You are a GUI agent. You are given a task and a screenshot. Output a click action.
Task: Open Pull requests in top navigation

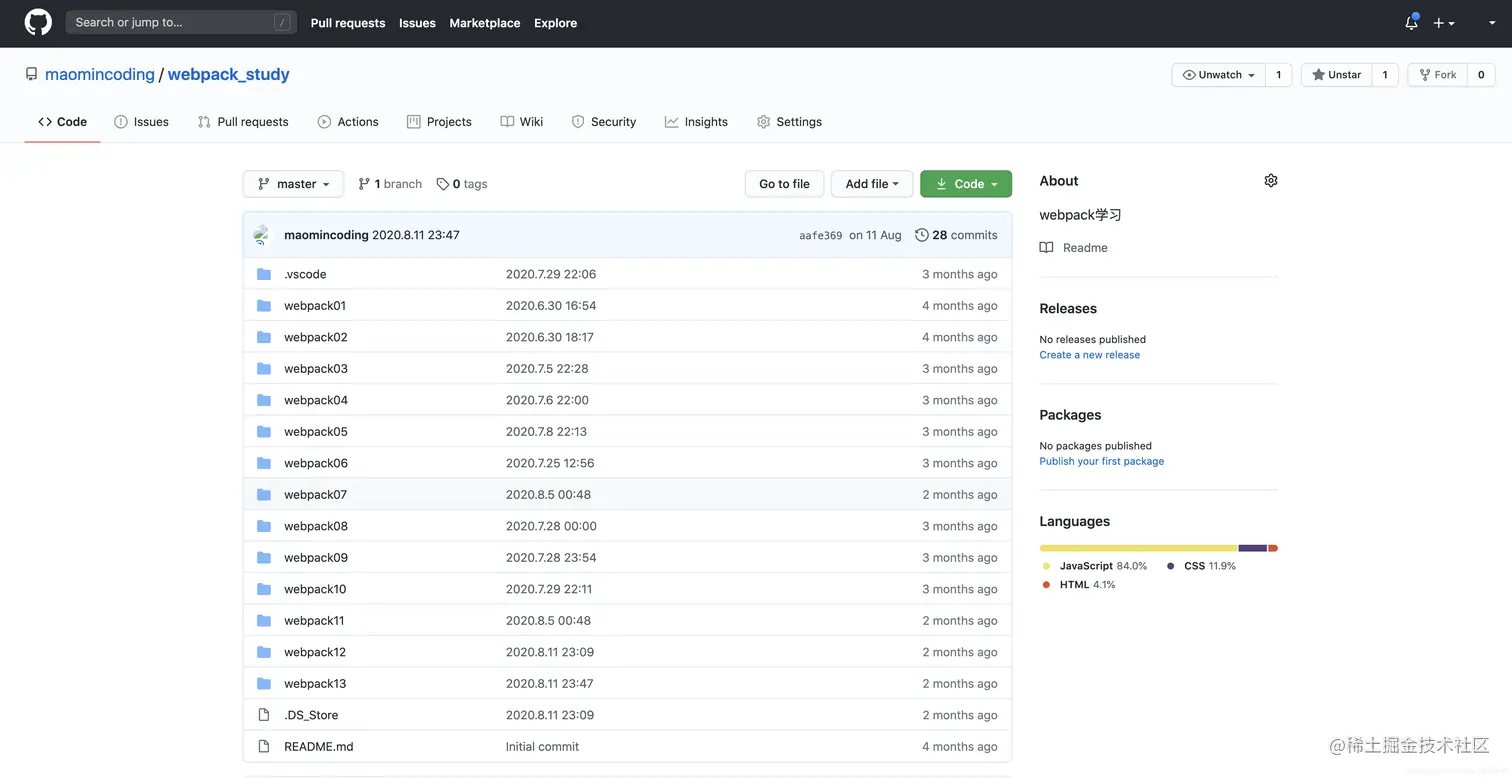(x=348, y=22)
